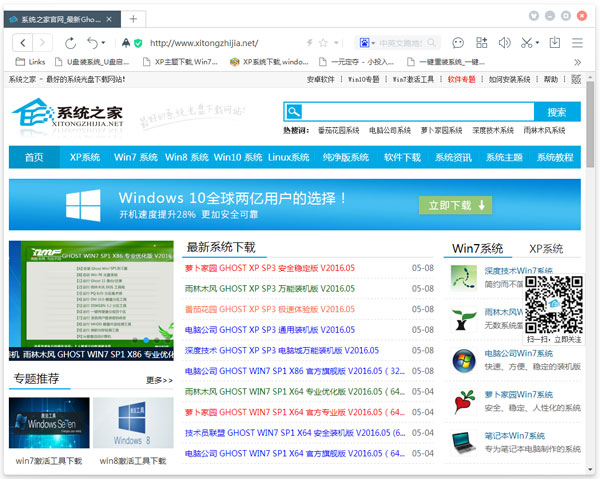Open the U盘装系统 bookmark
This screenshot has height=479, width=600.
(x=92, y=62)
